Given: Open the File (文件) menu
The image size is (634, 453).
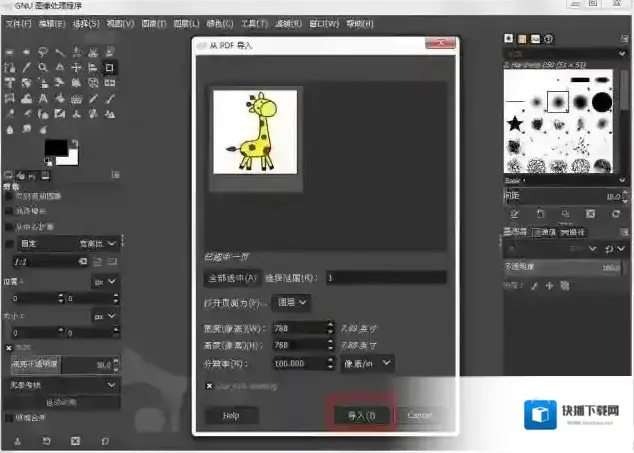Looking at the screenshot, I should [x=18, y=21].
